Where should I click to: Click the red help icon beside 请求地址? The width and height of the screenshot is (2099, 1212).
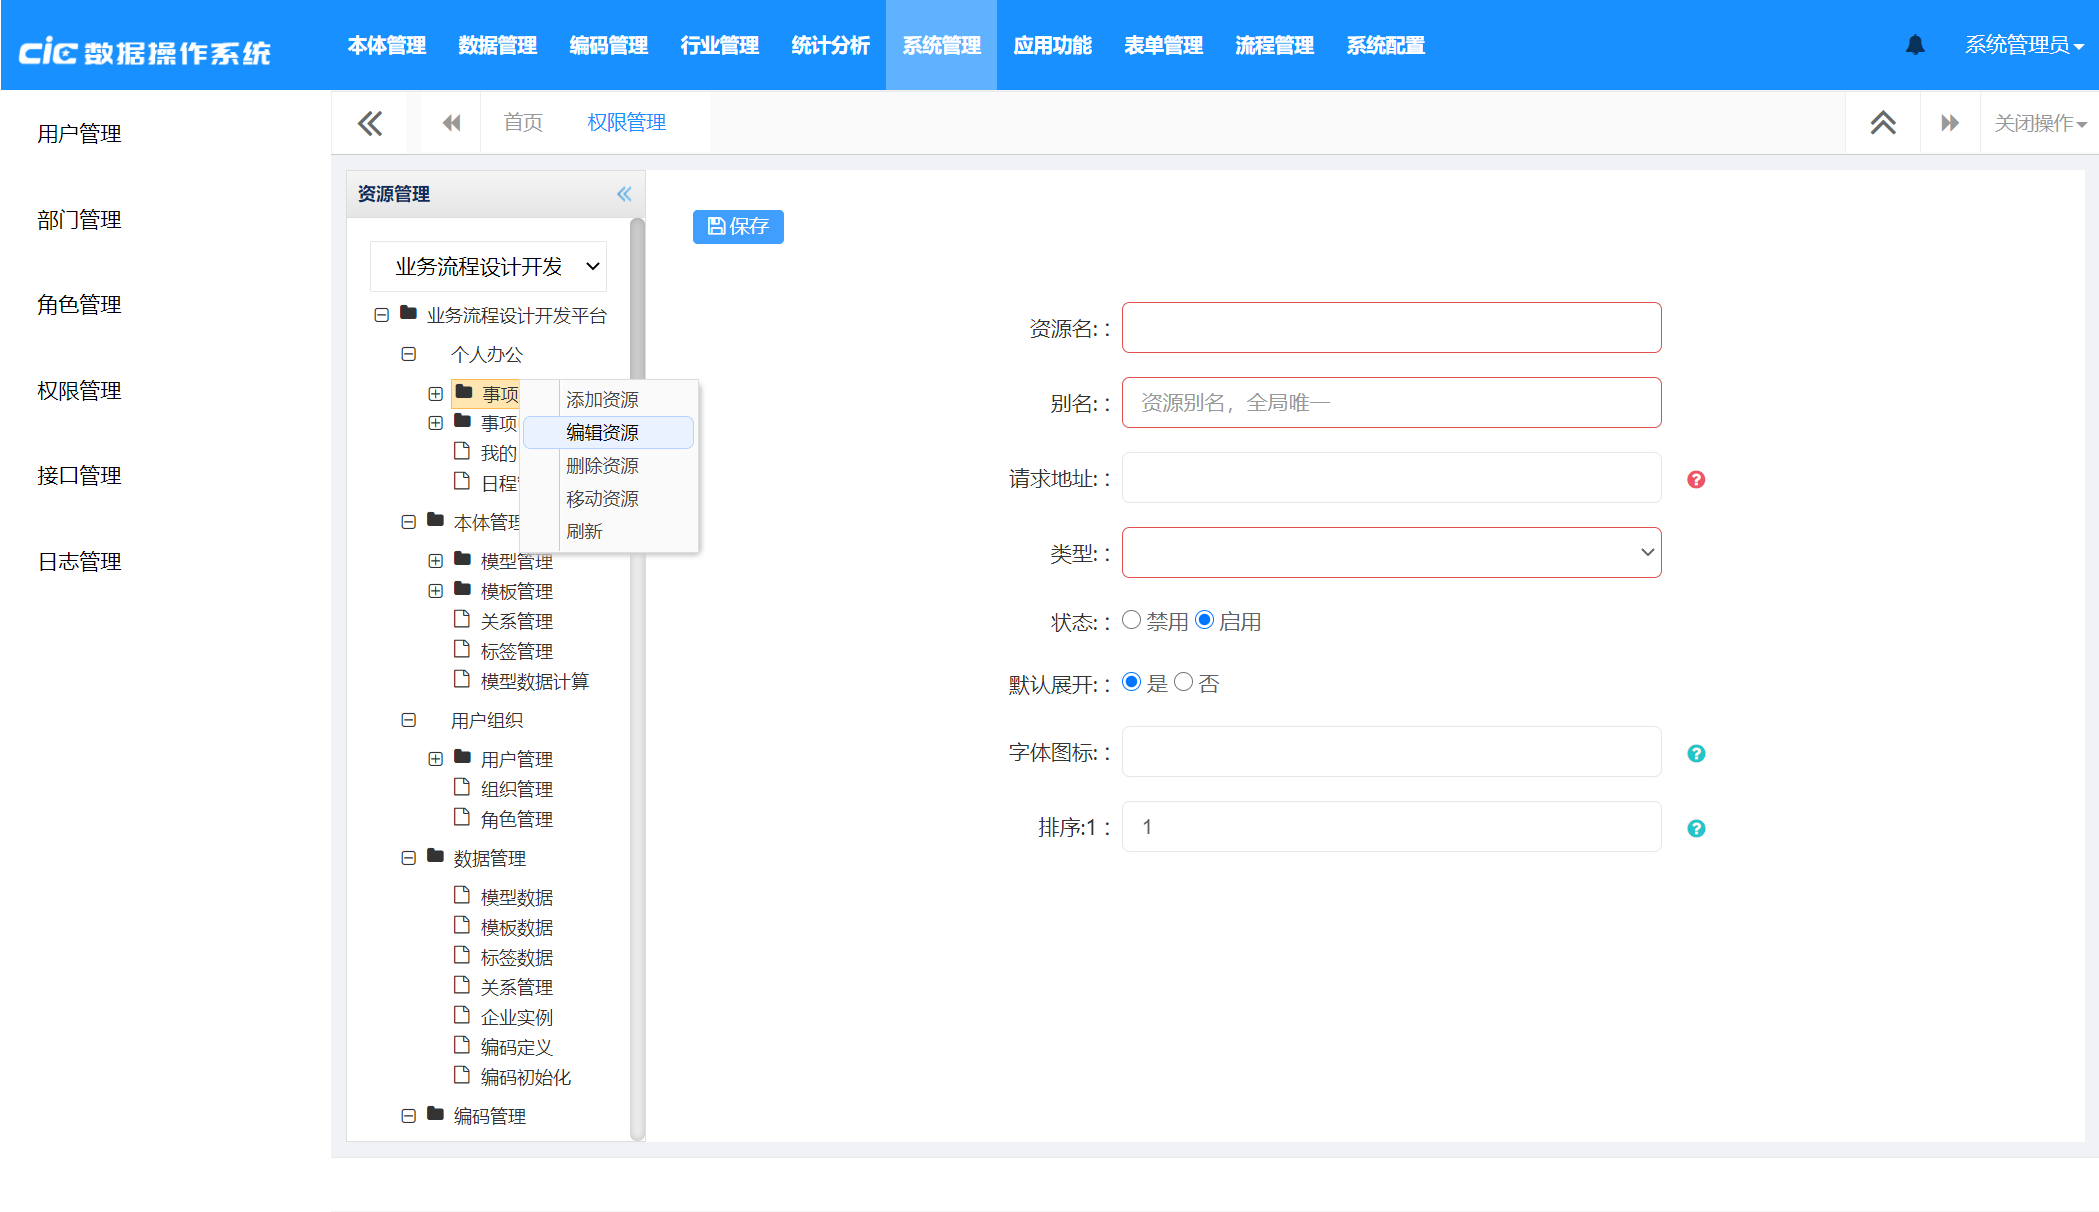[1695, 480]
